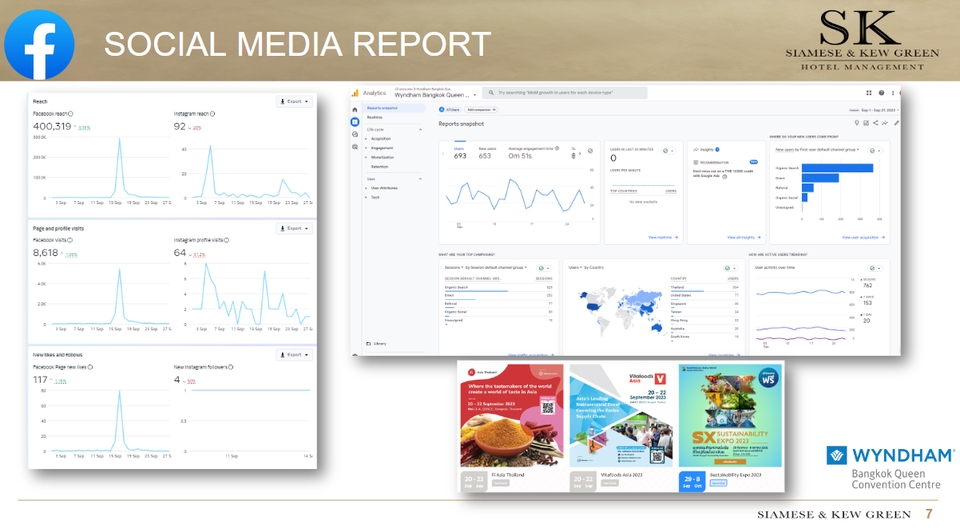Viewport: 960px width, 532px height.
Task: Select the New users metric tab
Action: (487, 153)
